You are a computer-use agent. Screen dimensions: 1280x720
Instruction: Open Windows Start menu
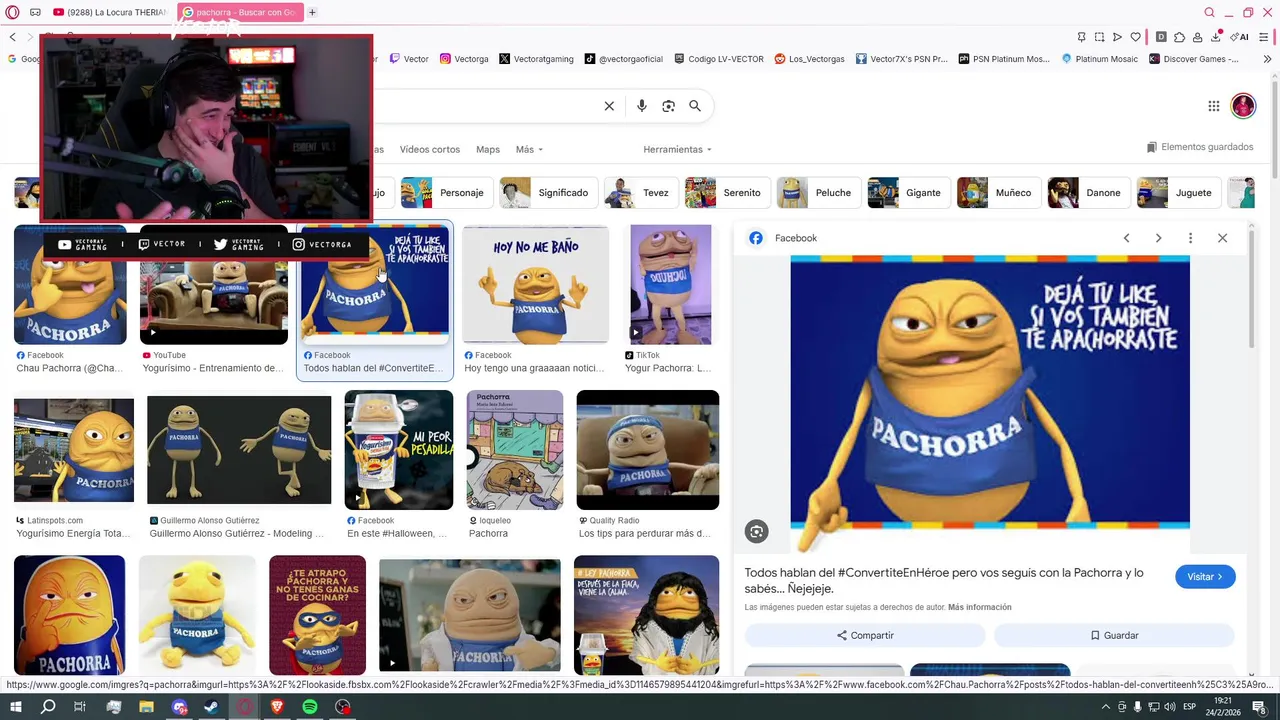[15, 707]
